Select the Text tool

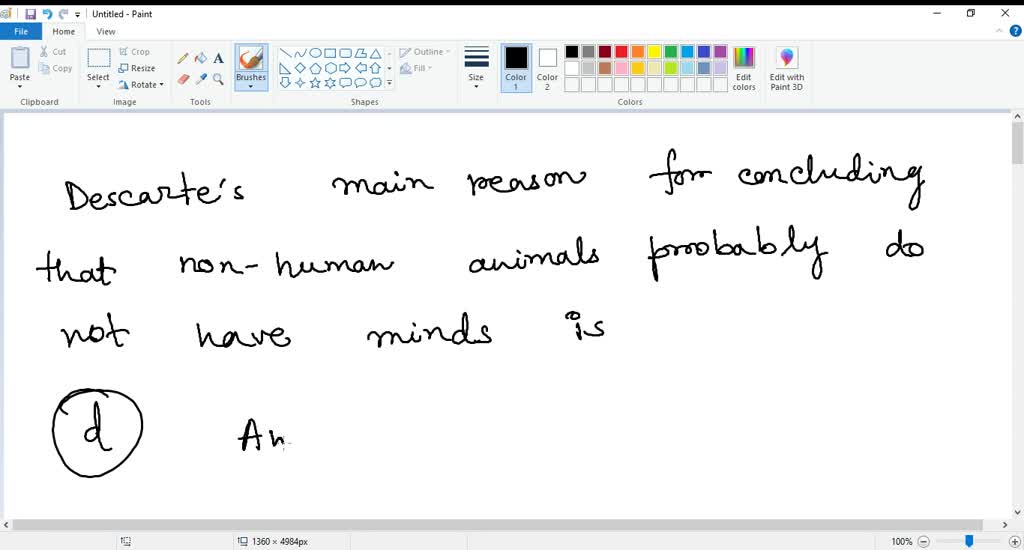click(217, 58)
